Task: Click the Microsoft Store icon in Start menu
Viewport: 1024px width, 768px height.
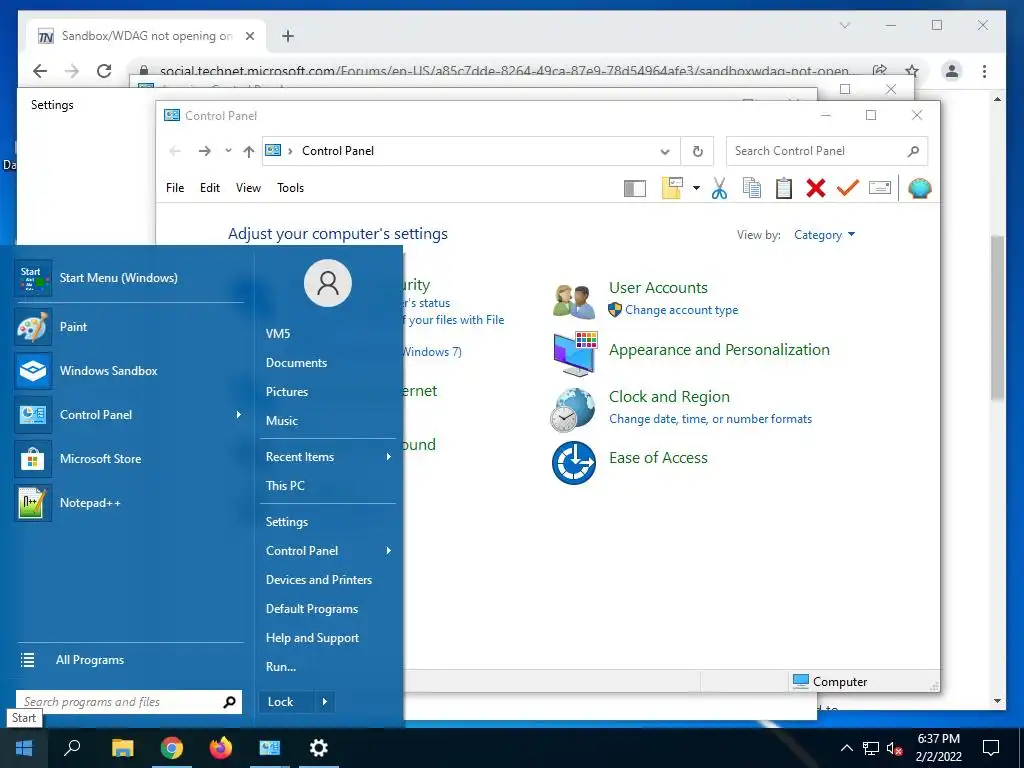Action: click(33, 459)
